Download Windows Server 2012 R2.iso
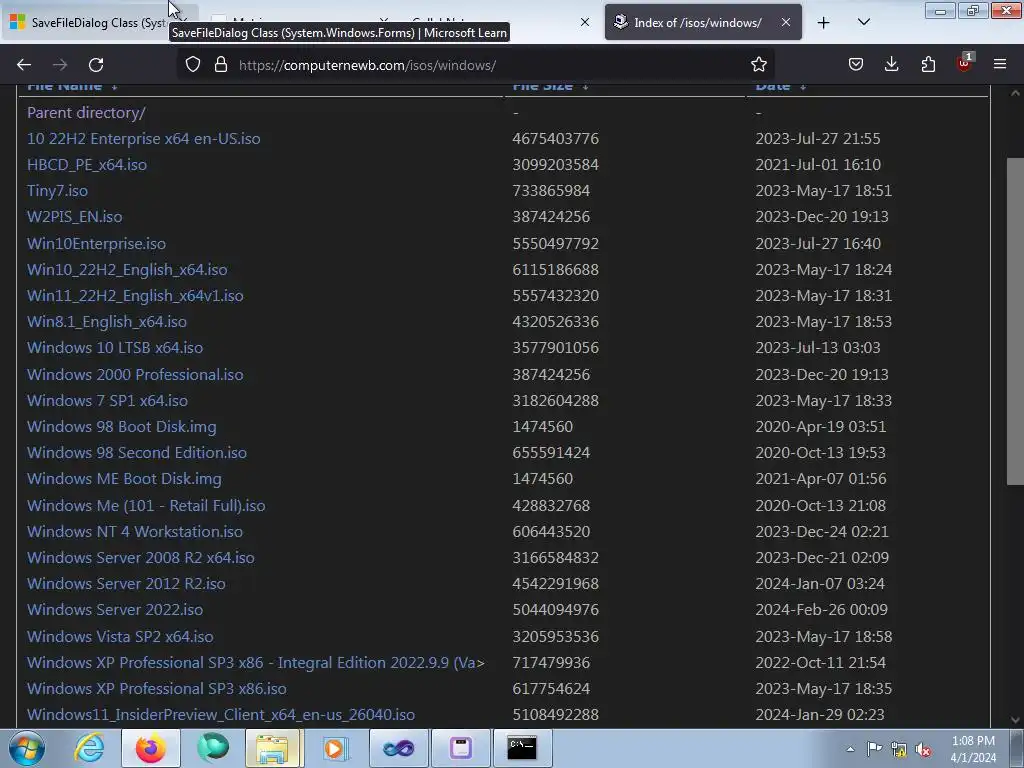1024x768 pixels. click(126, 583)
